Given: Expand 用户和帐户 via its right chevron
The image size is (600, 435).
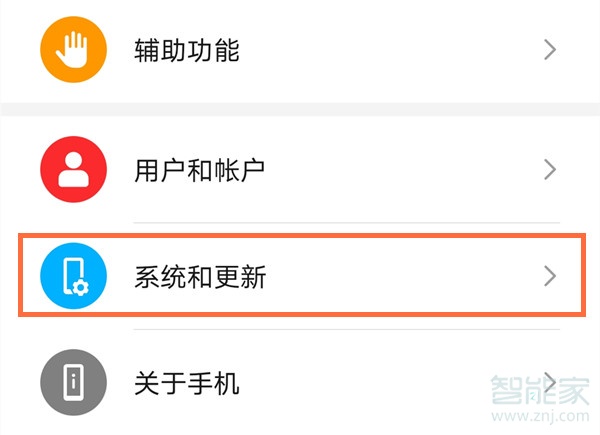Looking at the screenshot, I should (550, 169).
